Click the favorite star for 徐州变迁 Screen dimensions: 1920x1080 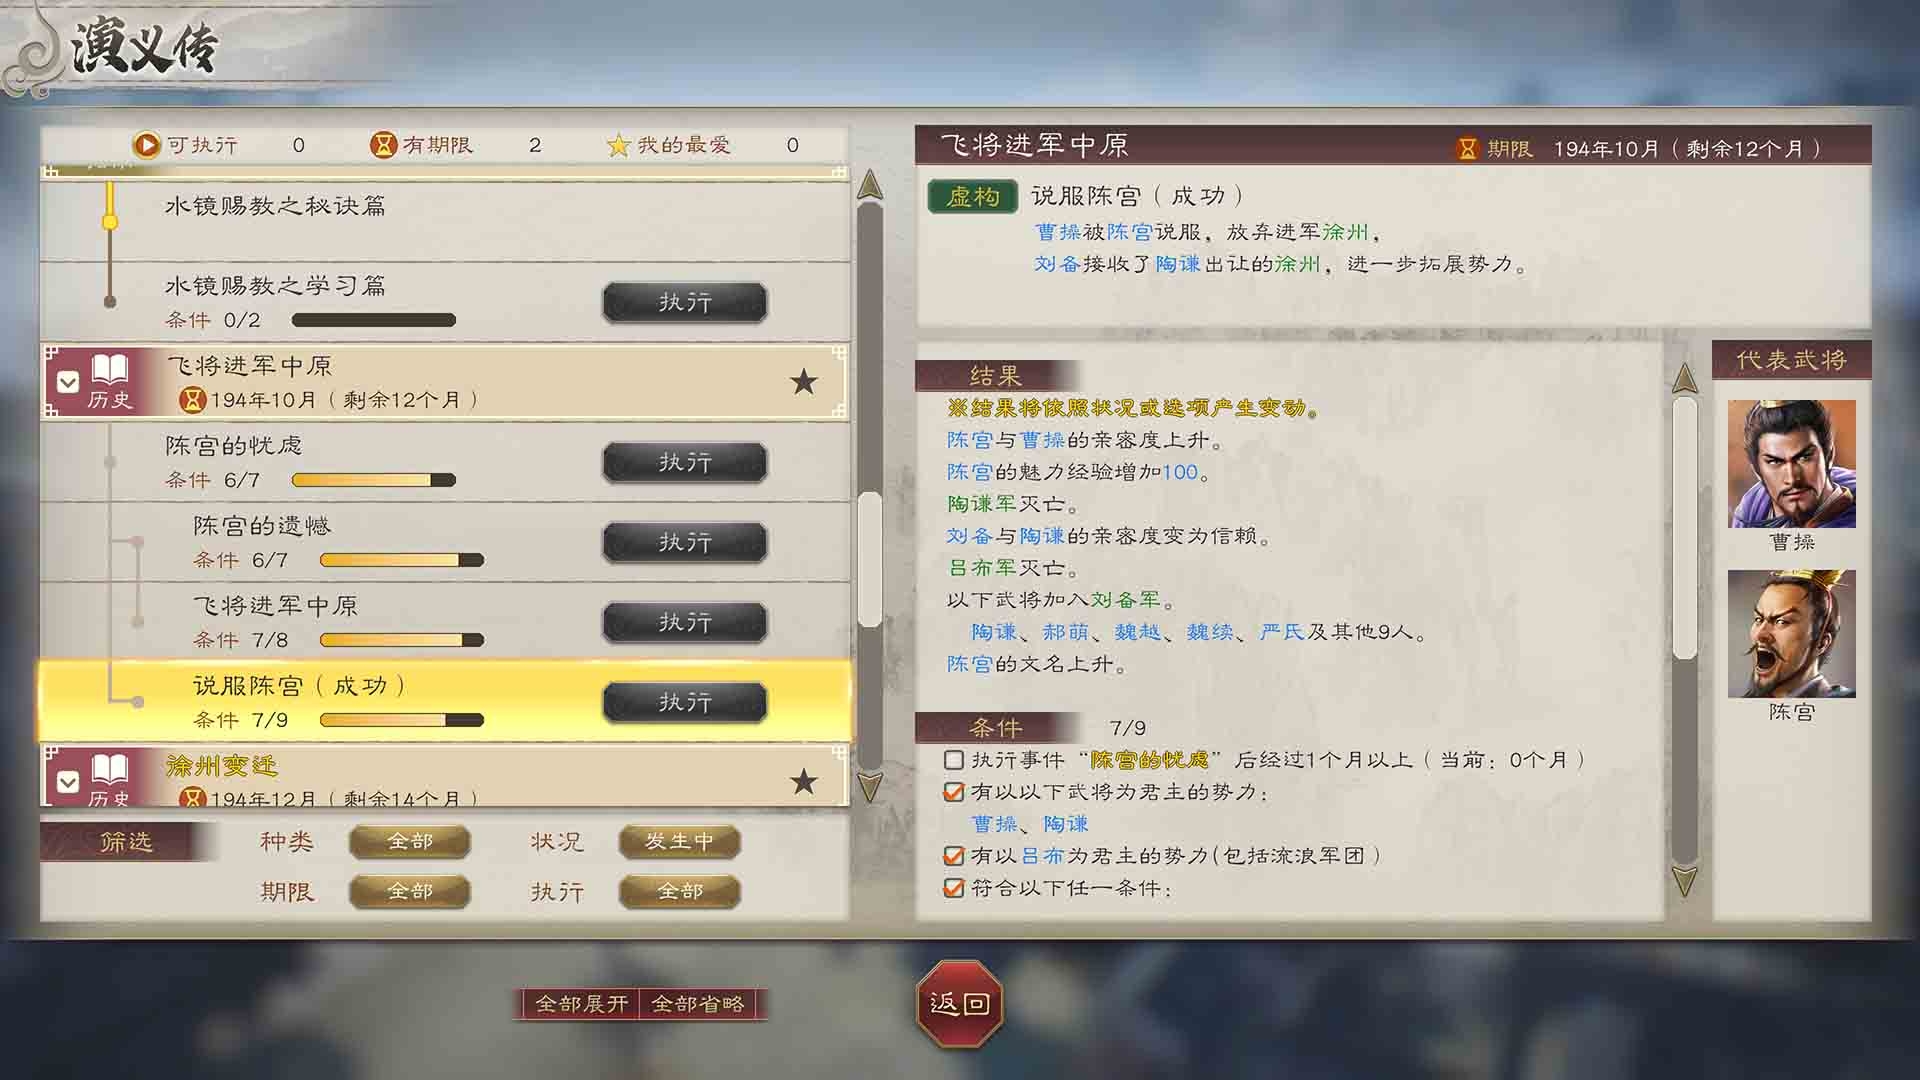[803, 781]
